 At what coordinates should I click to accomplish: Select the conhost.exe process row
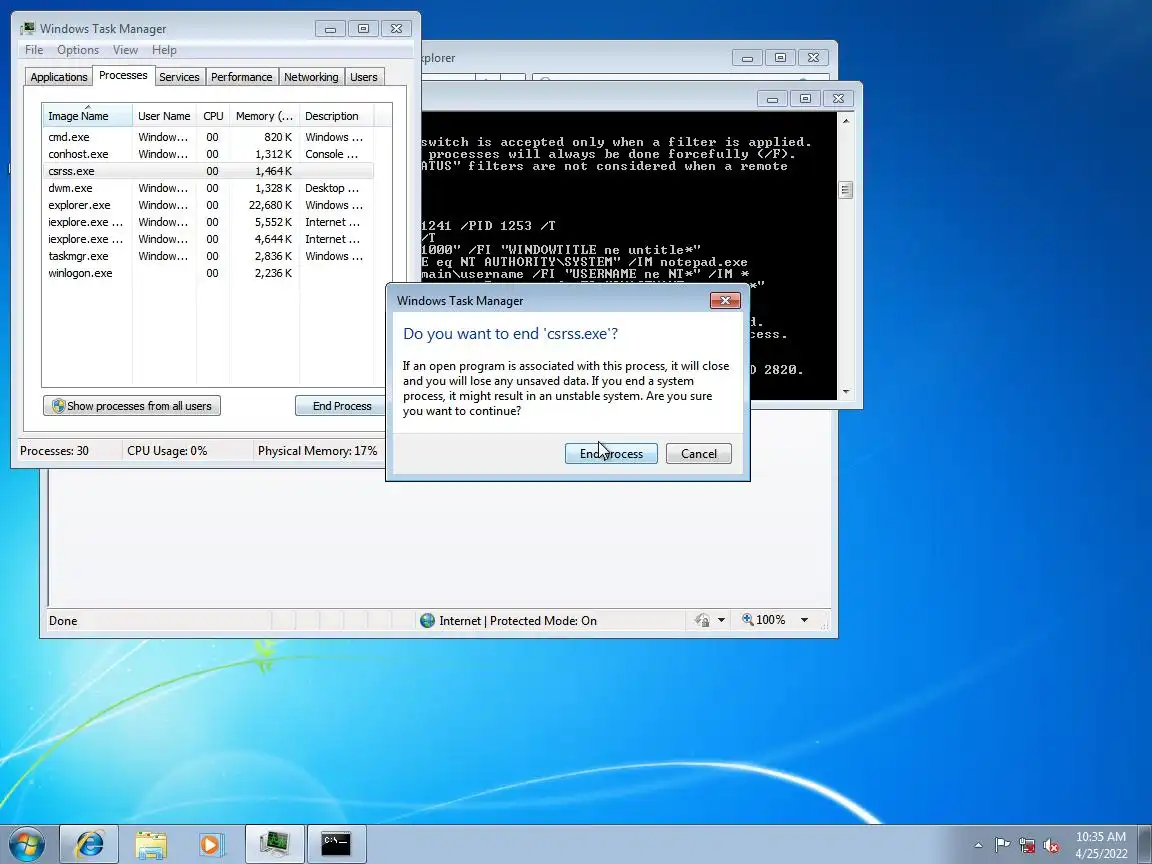coord(208,154)
